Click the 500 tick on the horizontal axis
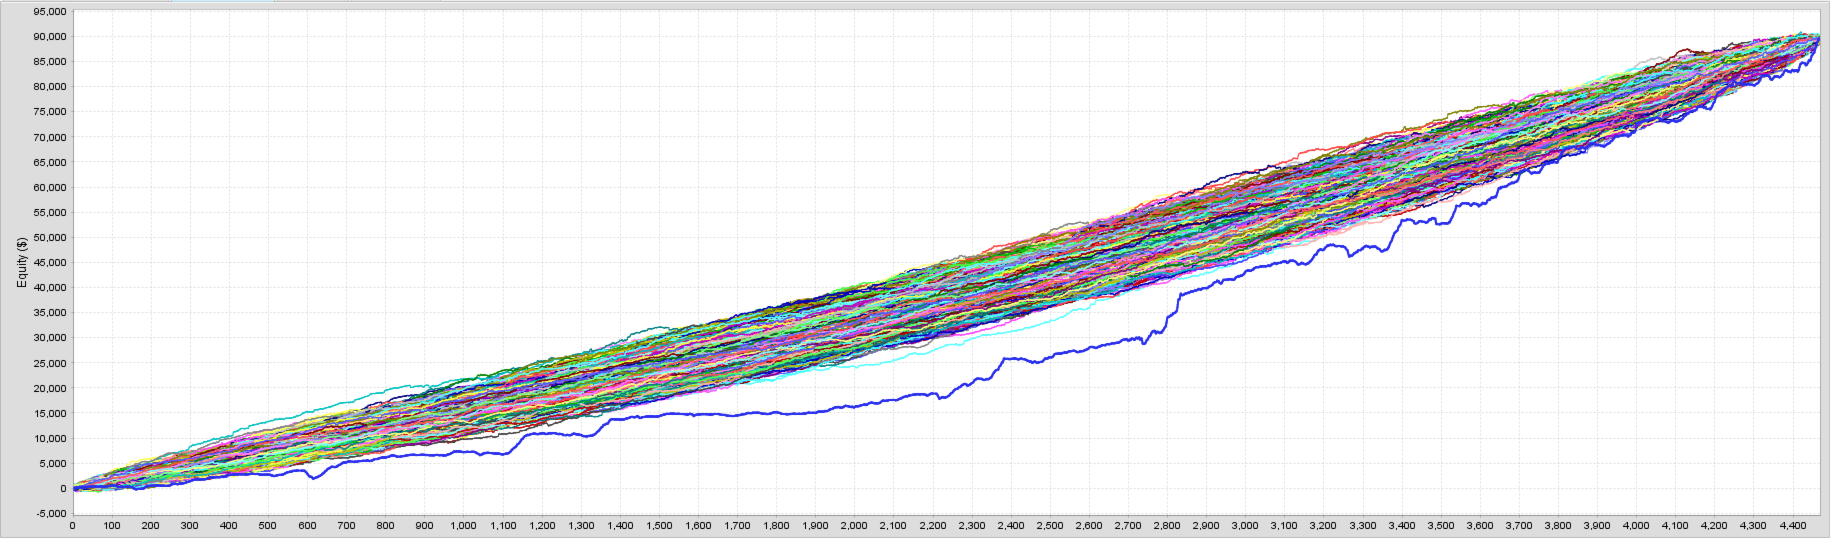Image resolution: width=1835 pixels, height=540 pixels. pos(268,526)
